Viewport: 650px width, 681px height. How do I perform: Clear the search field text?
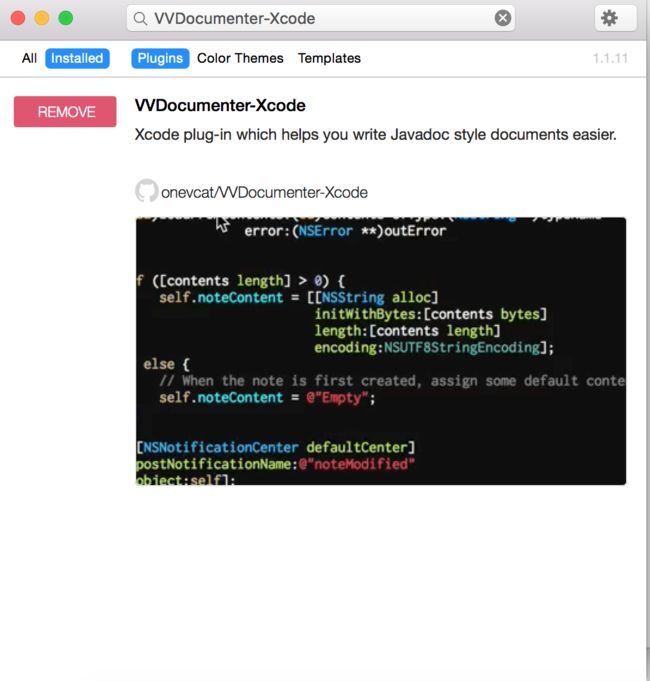pos(503,18)
